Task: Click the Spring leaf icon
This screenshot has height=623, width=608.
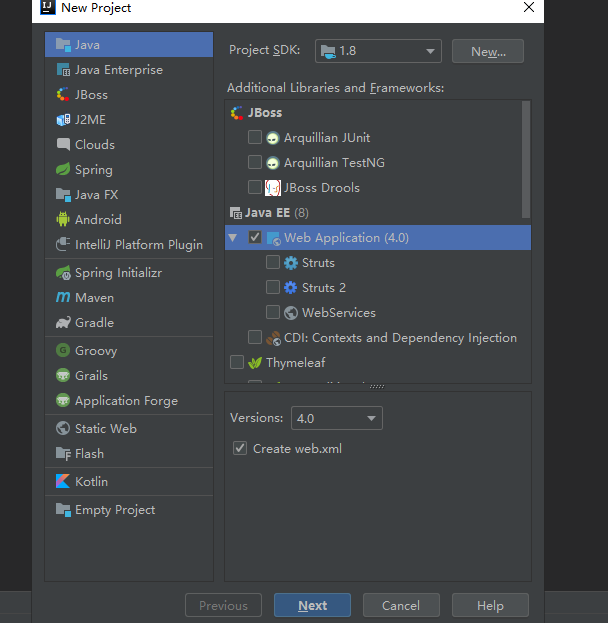Action: pos(63,169)
